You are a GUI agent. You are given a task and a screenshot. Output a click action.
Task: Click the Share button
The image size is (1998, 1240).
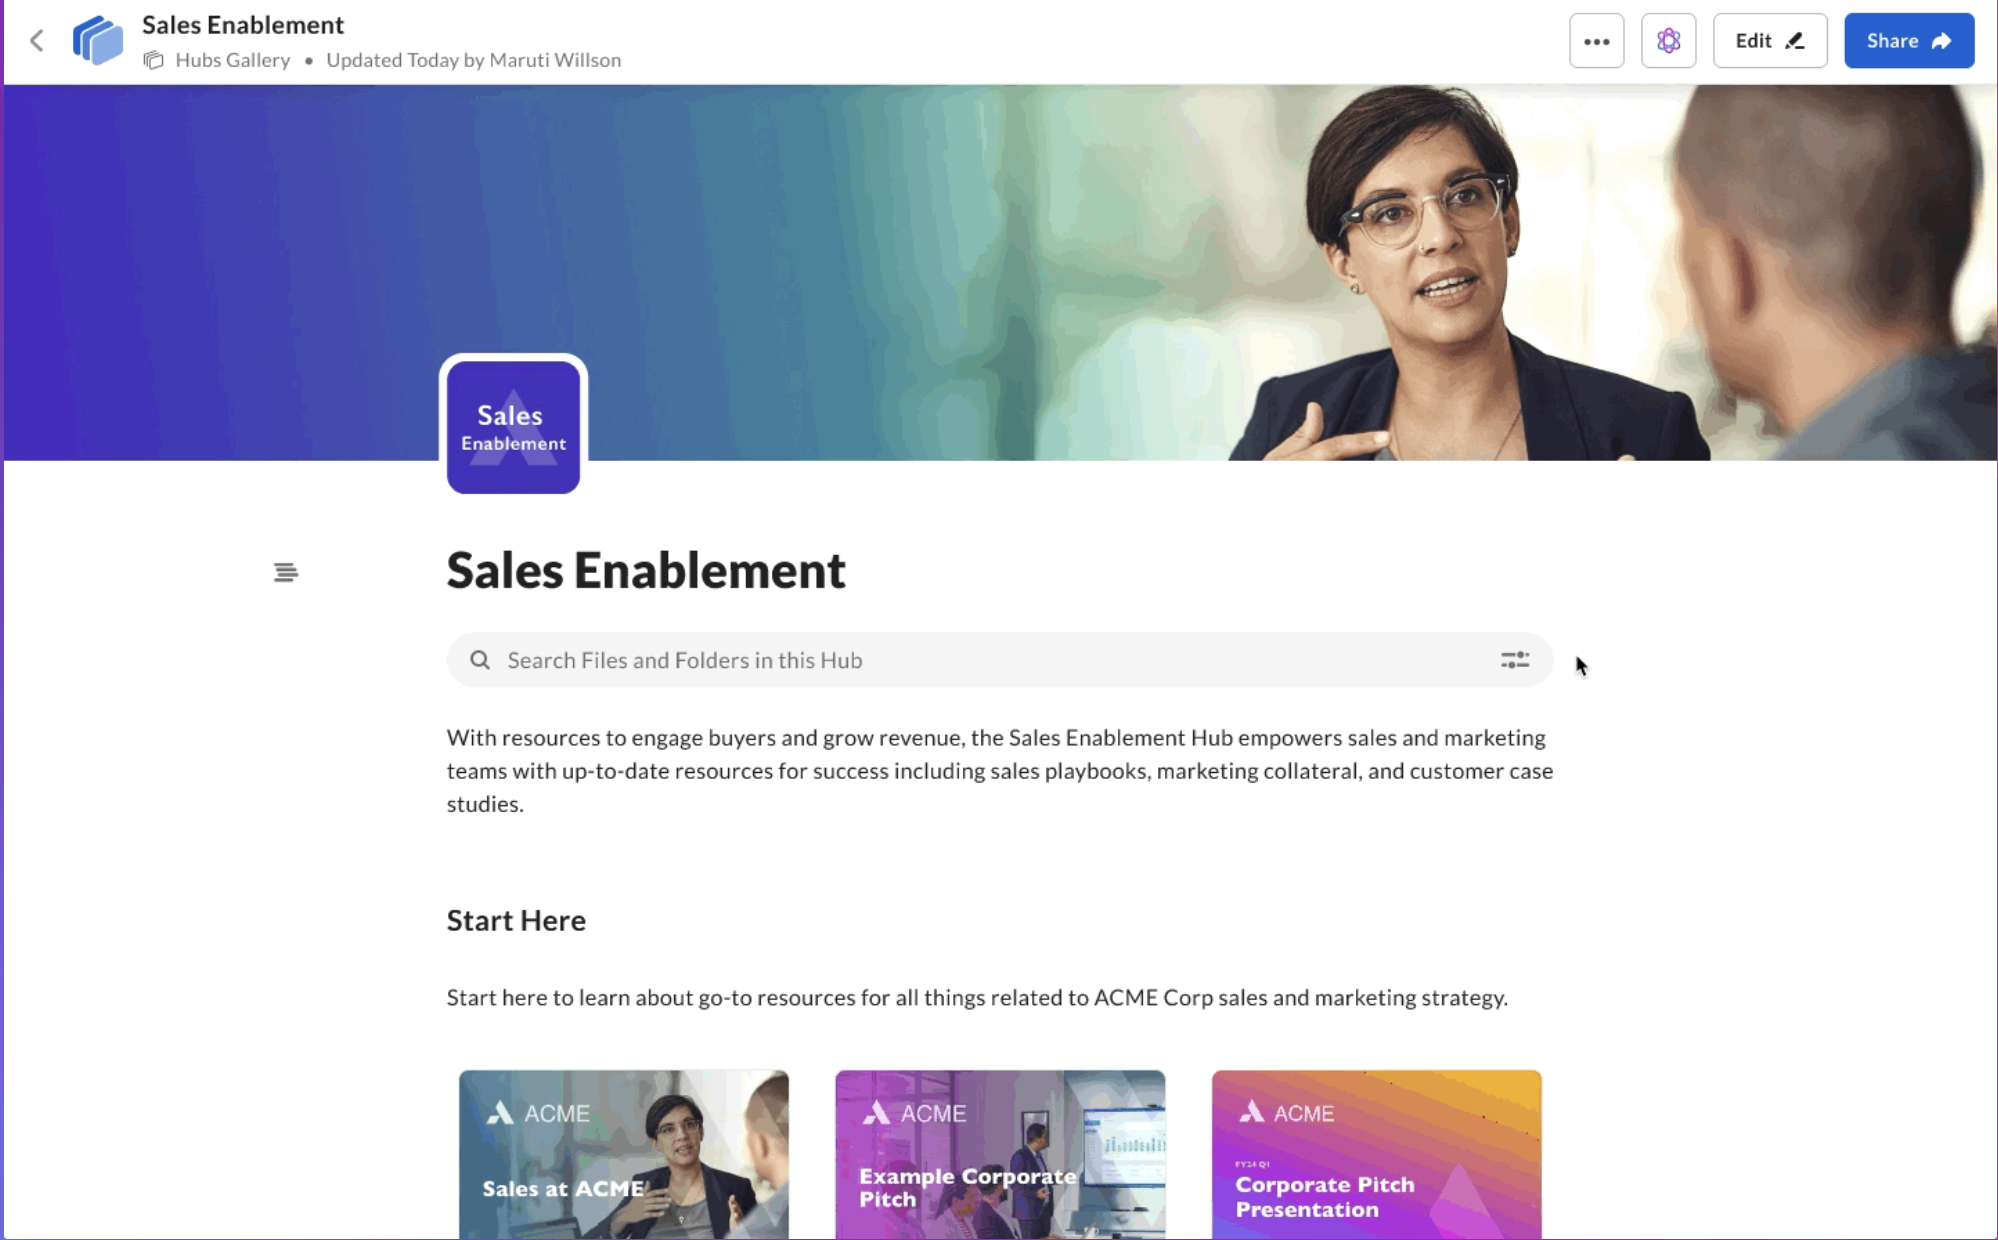[x=1908, y=40]
